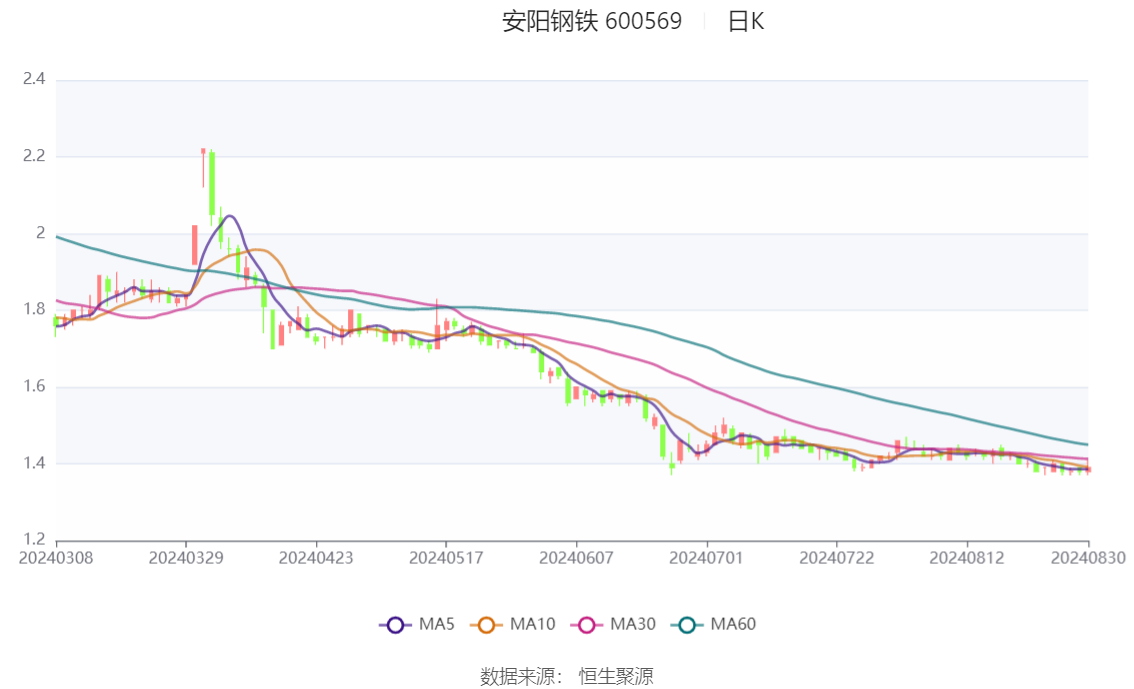The image size is (1134, 689).
Task: Click the 20240722 x-axis date label
Action: pyautogui.click(x=836, y=558)
